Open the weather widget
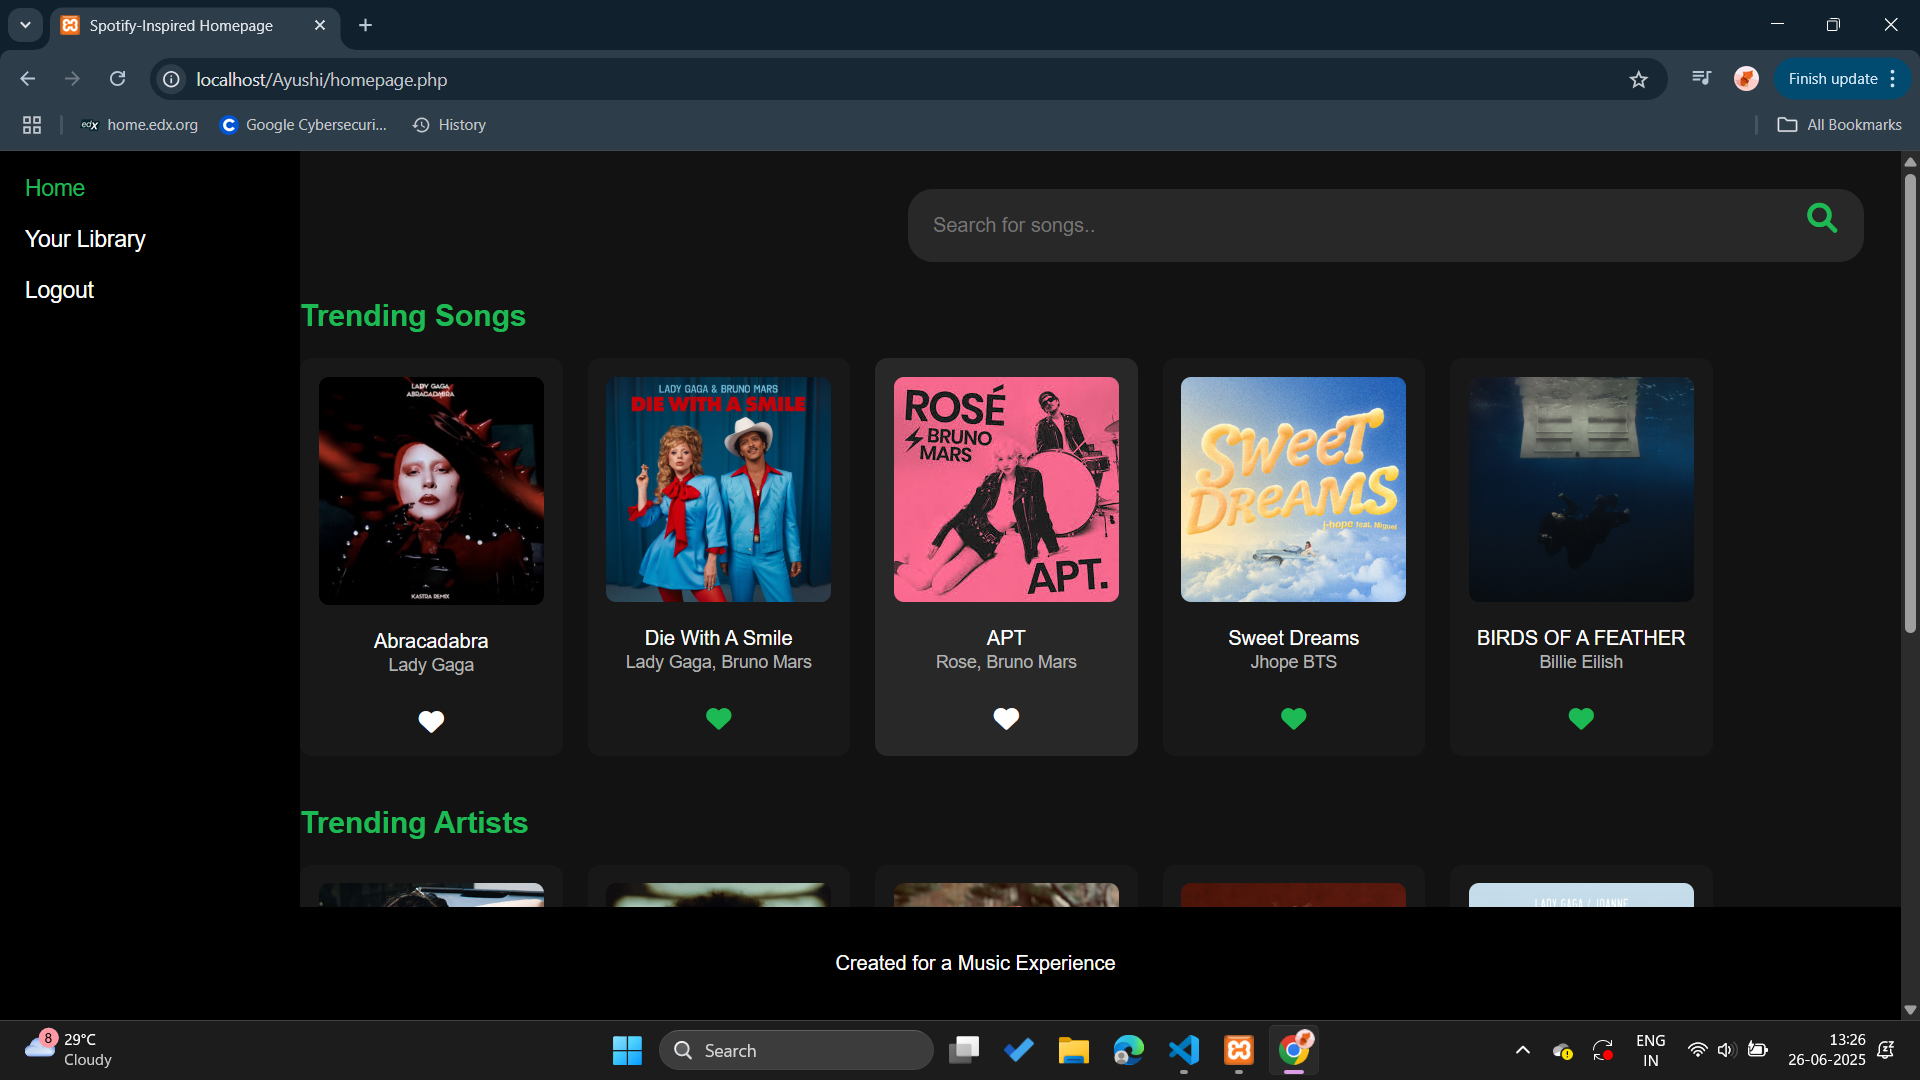The height and width of the screenshot is (1080, 1920). pos(70,1050)
